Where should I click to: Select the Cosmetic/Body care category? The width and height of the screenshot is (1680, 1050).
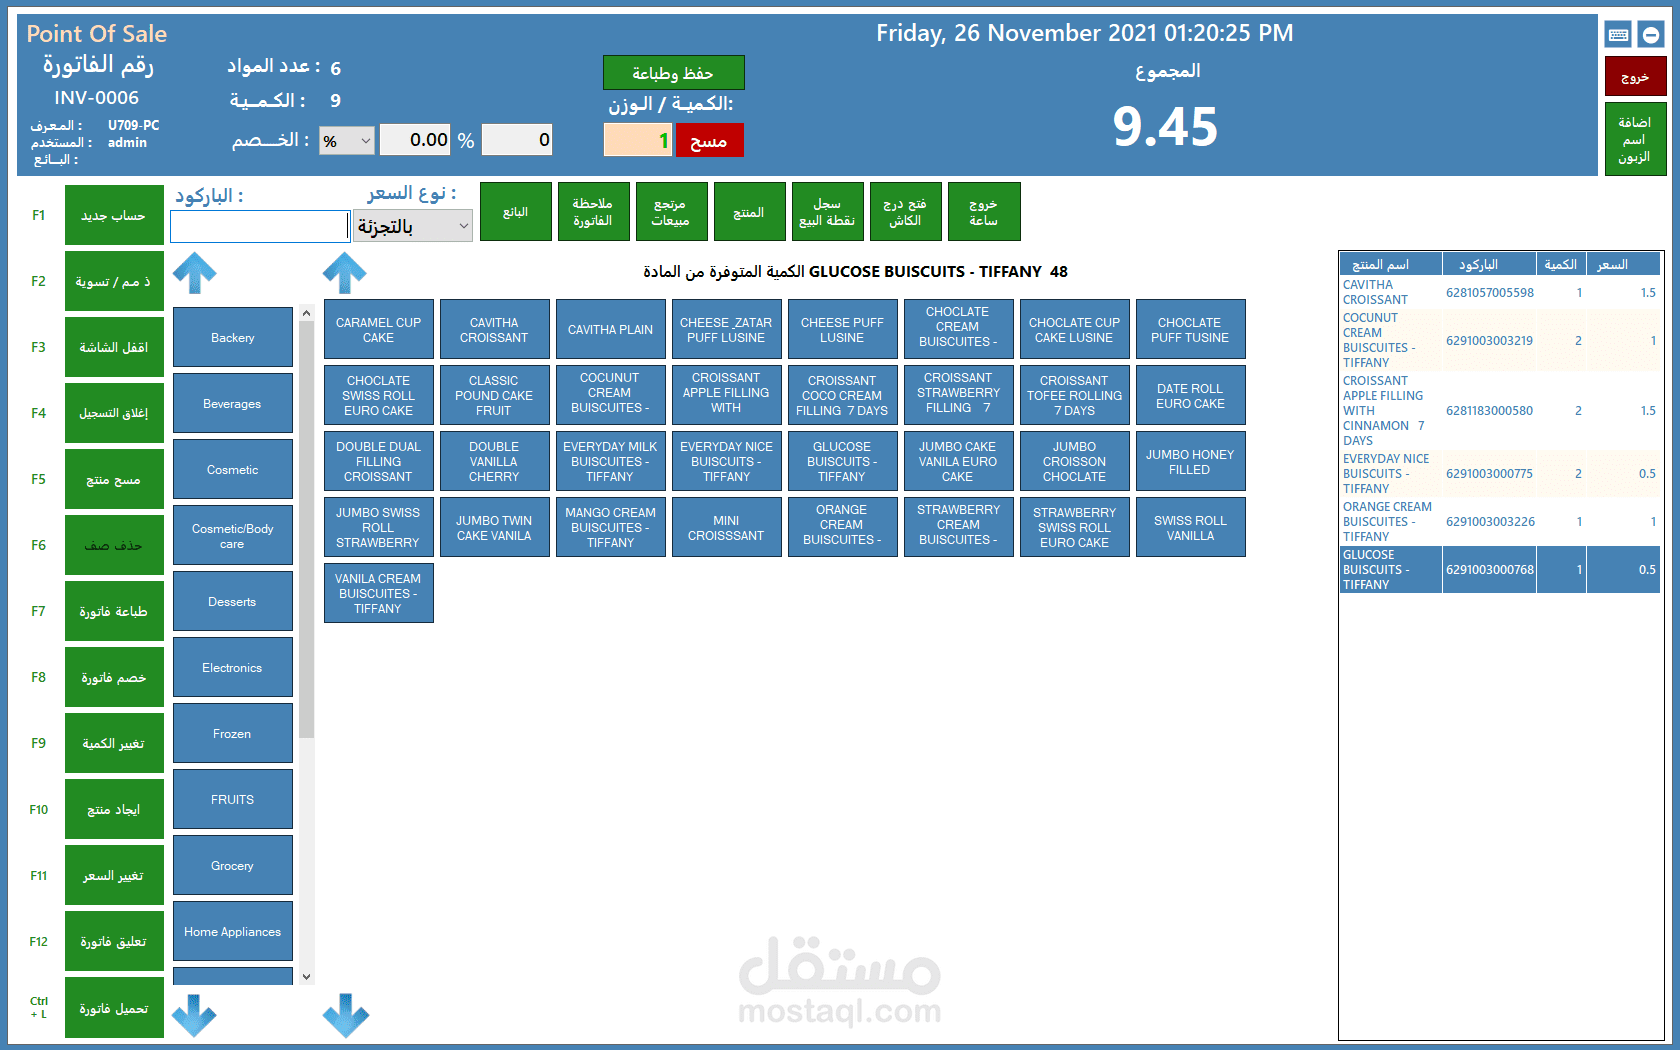click(x=233, y=536)
